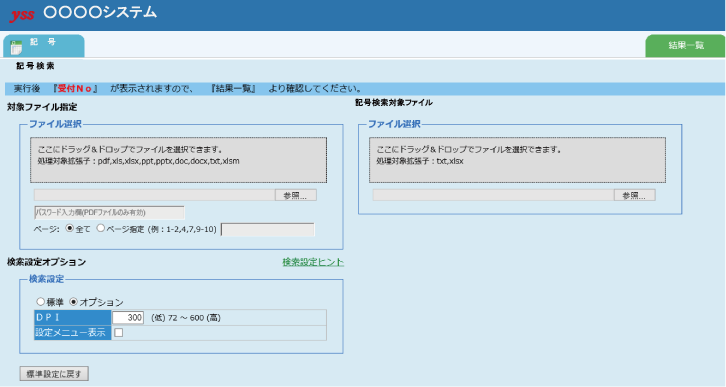Focus the PDF password input field
The height and width of the screenshot is (387, 726).
pos(109,212)
